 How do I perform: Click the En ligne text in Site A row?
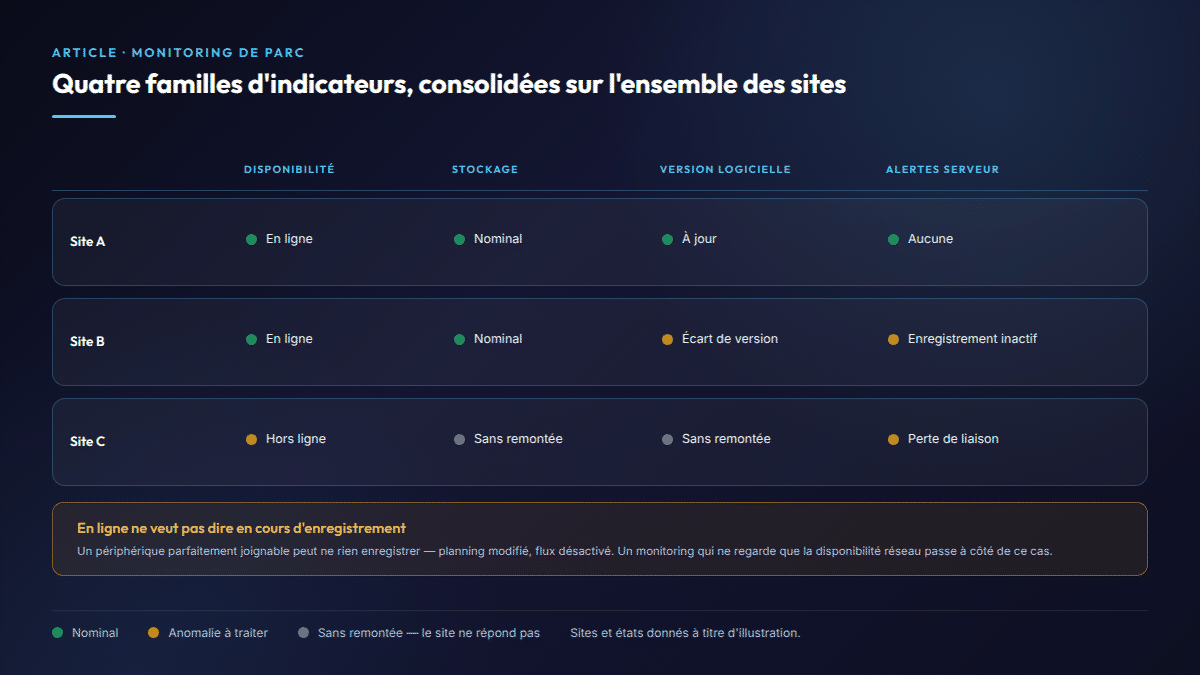click(x=289, y=239)
